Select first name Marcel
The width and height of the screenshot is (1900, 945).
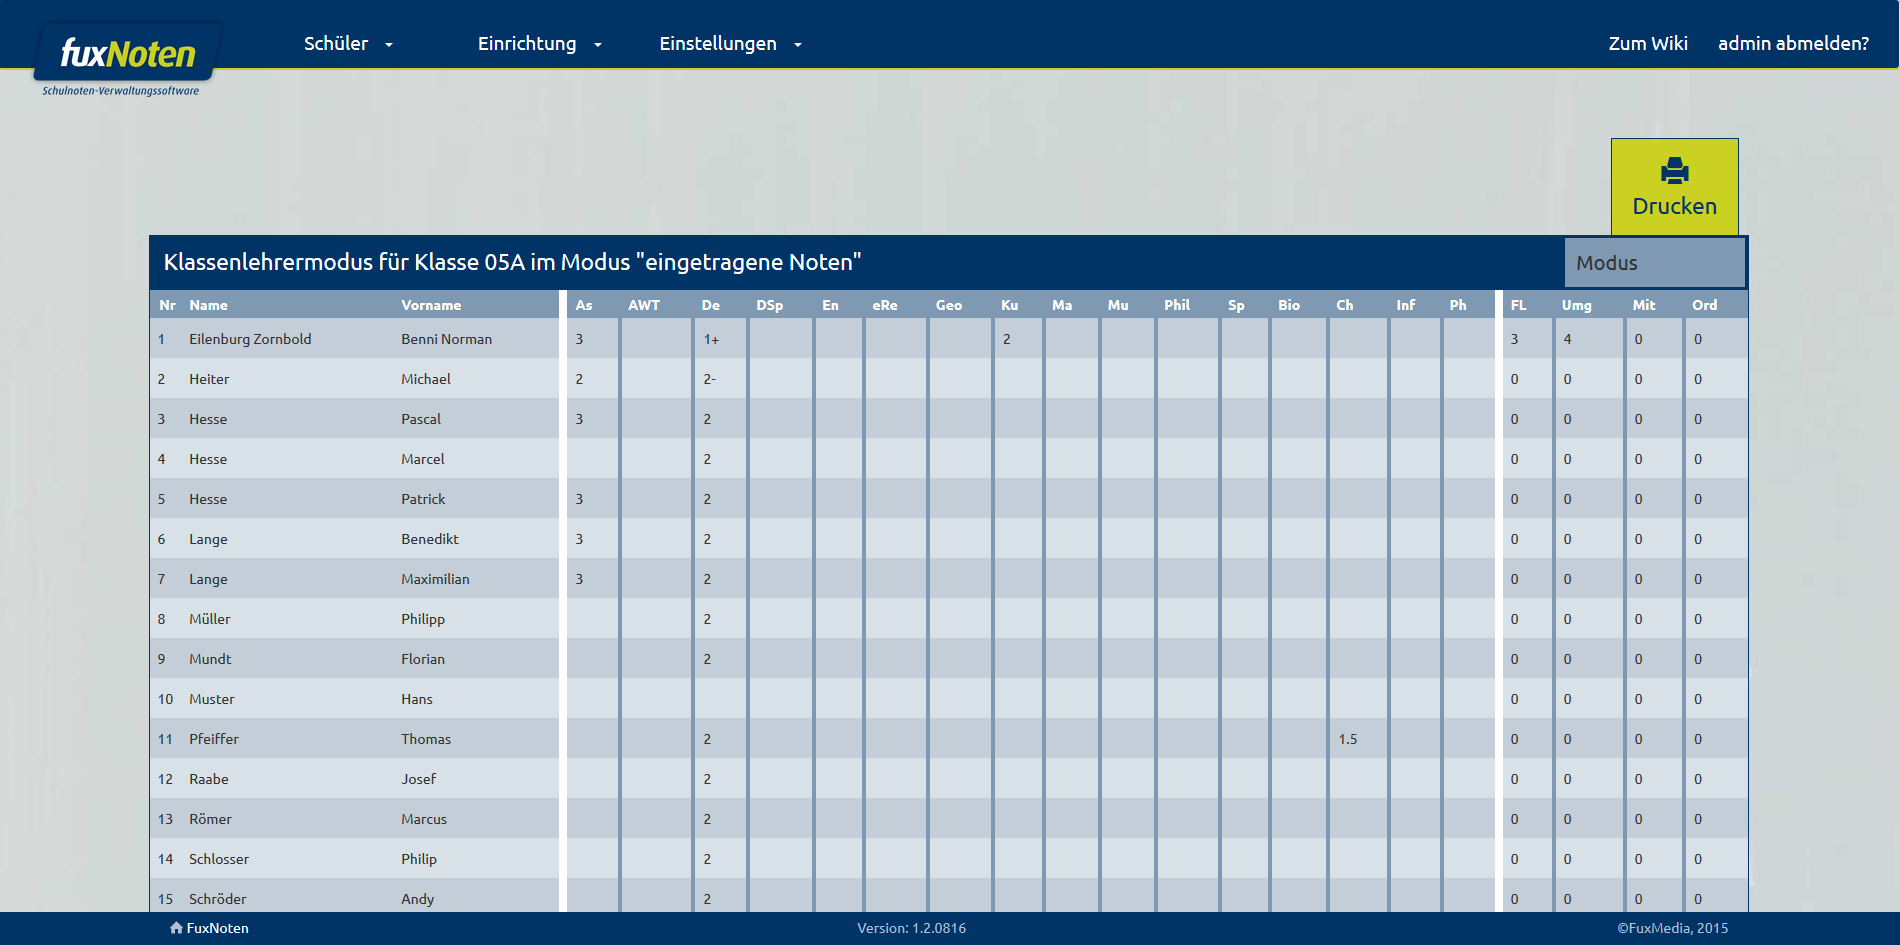tap(423, 459)
